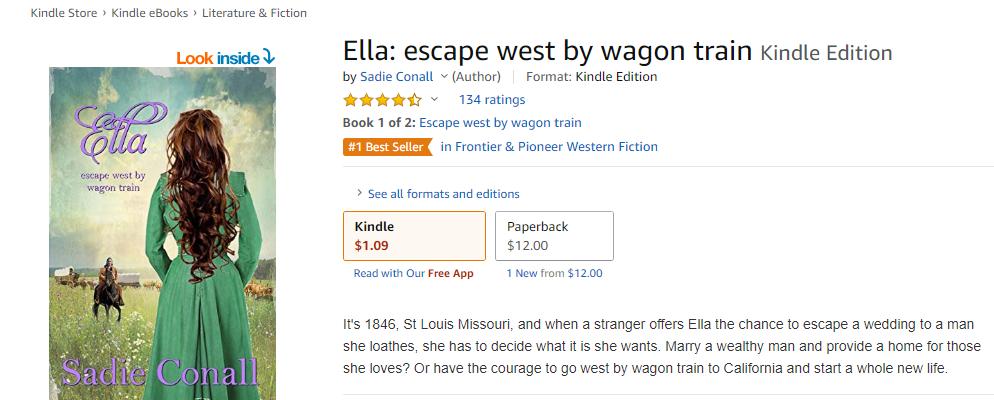This screenshot has width=994, height=400.
Task: Click the book title heading
Action: (x=548, y=51)
